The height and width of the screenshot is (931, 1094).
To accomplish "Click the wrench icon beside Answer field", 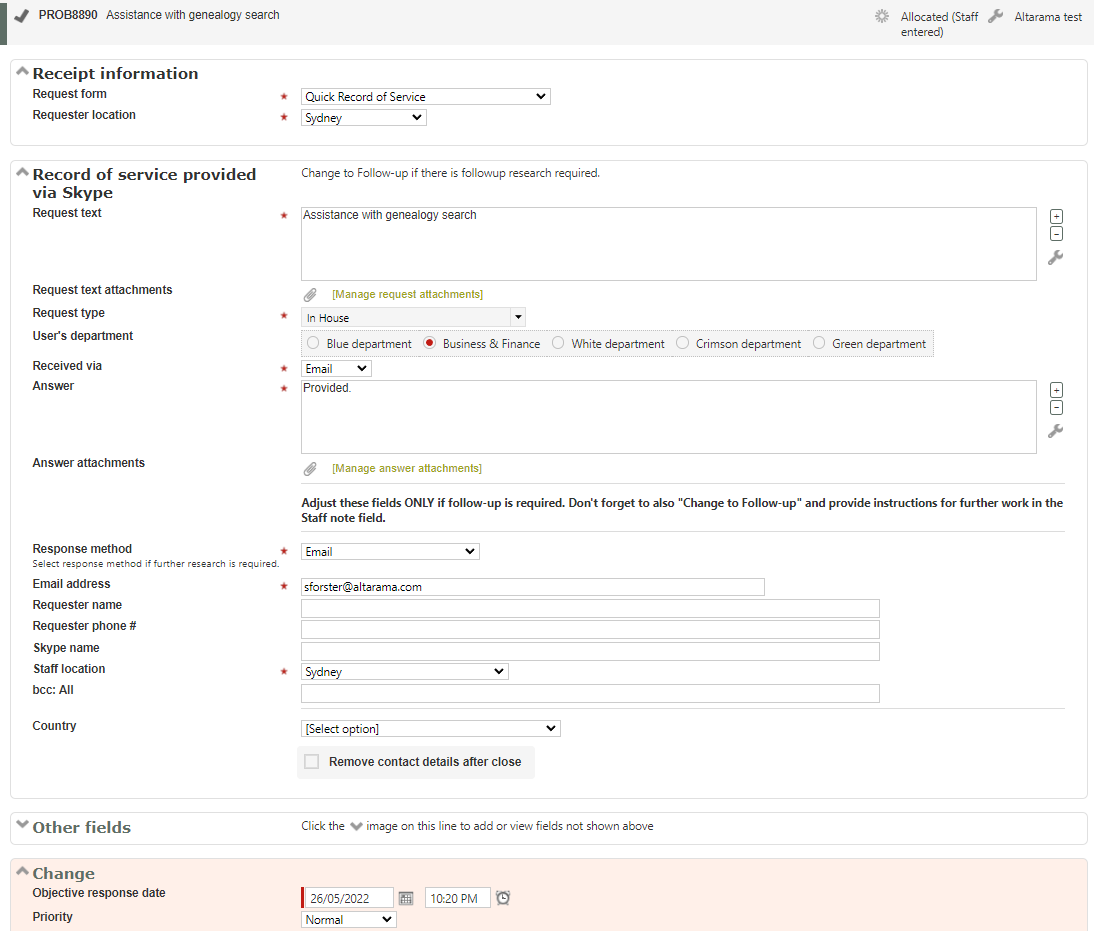I will point(1056,431).
